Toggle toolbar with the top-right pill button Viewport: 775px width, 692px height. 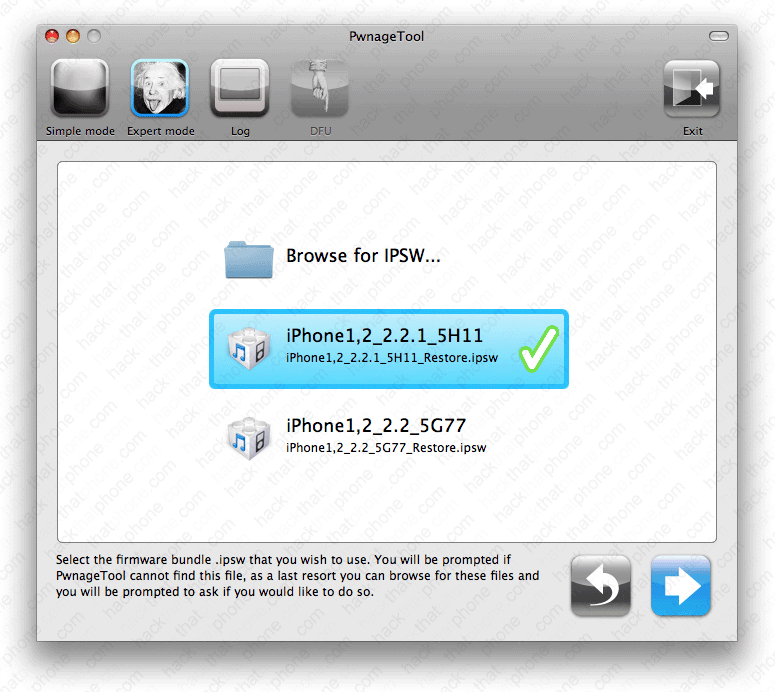coord(718,36)
